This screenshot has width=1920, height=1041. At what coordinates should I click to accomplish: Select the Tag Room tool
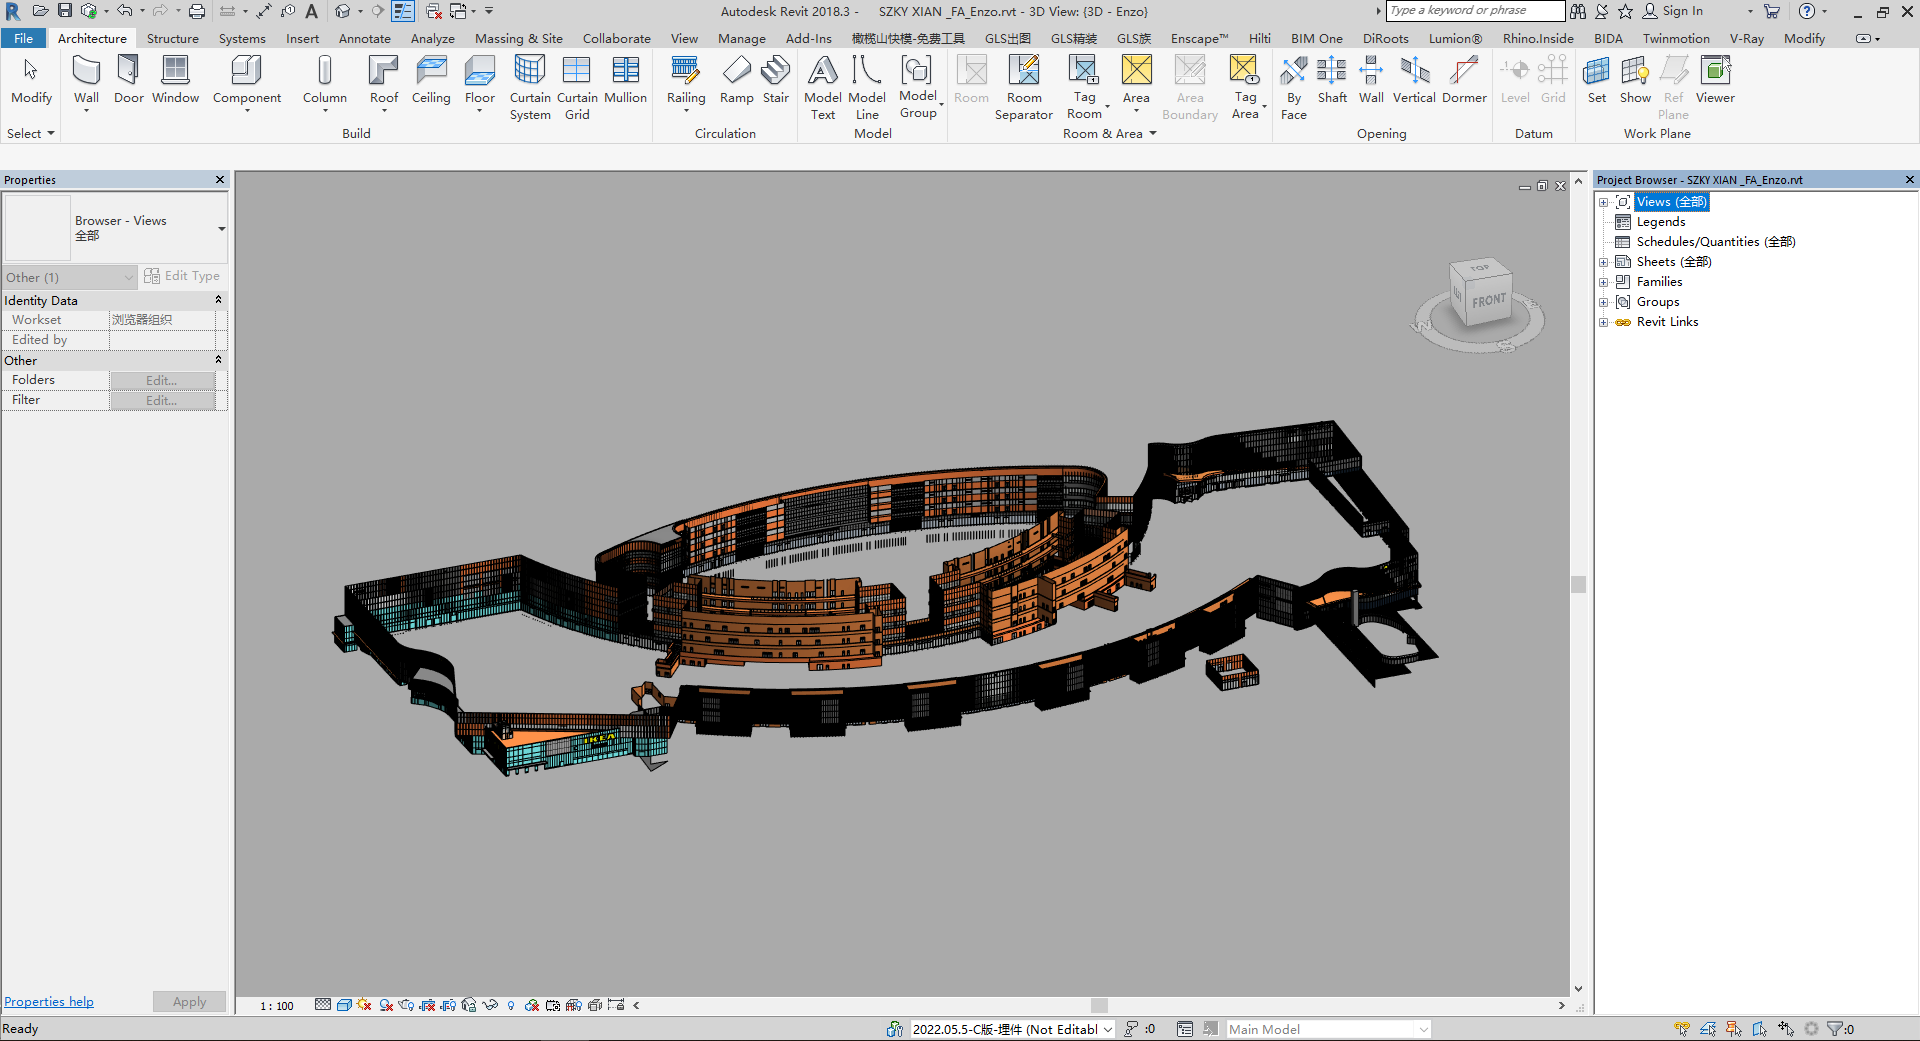[x=1084, y=88]
